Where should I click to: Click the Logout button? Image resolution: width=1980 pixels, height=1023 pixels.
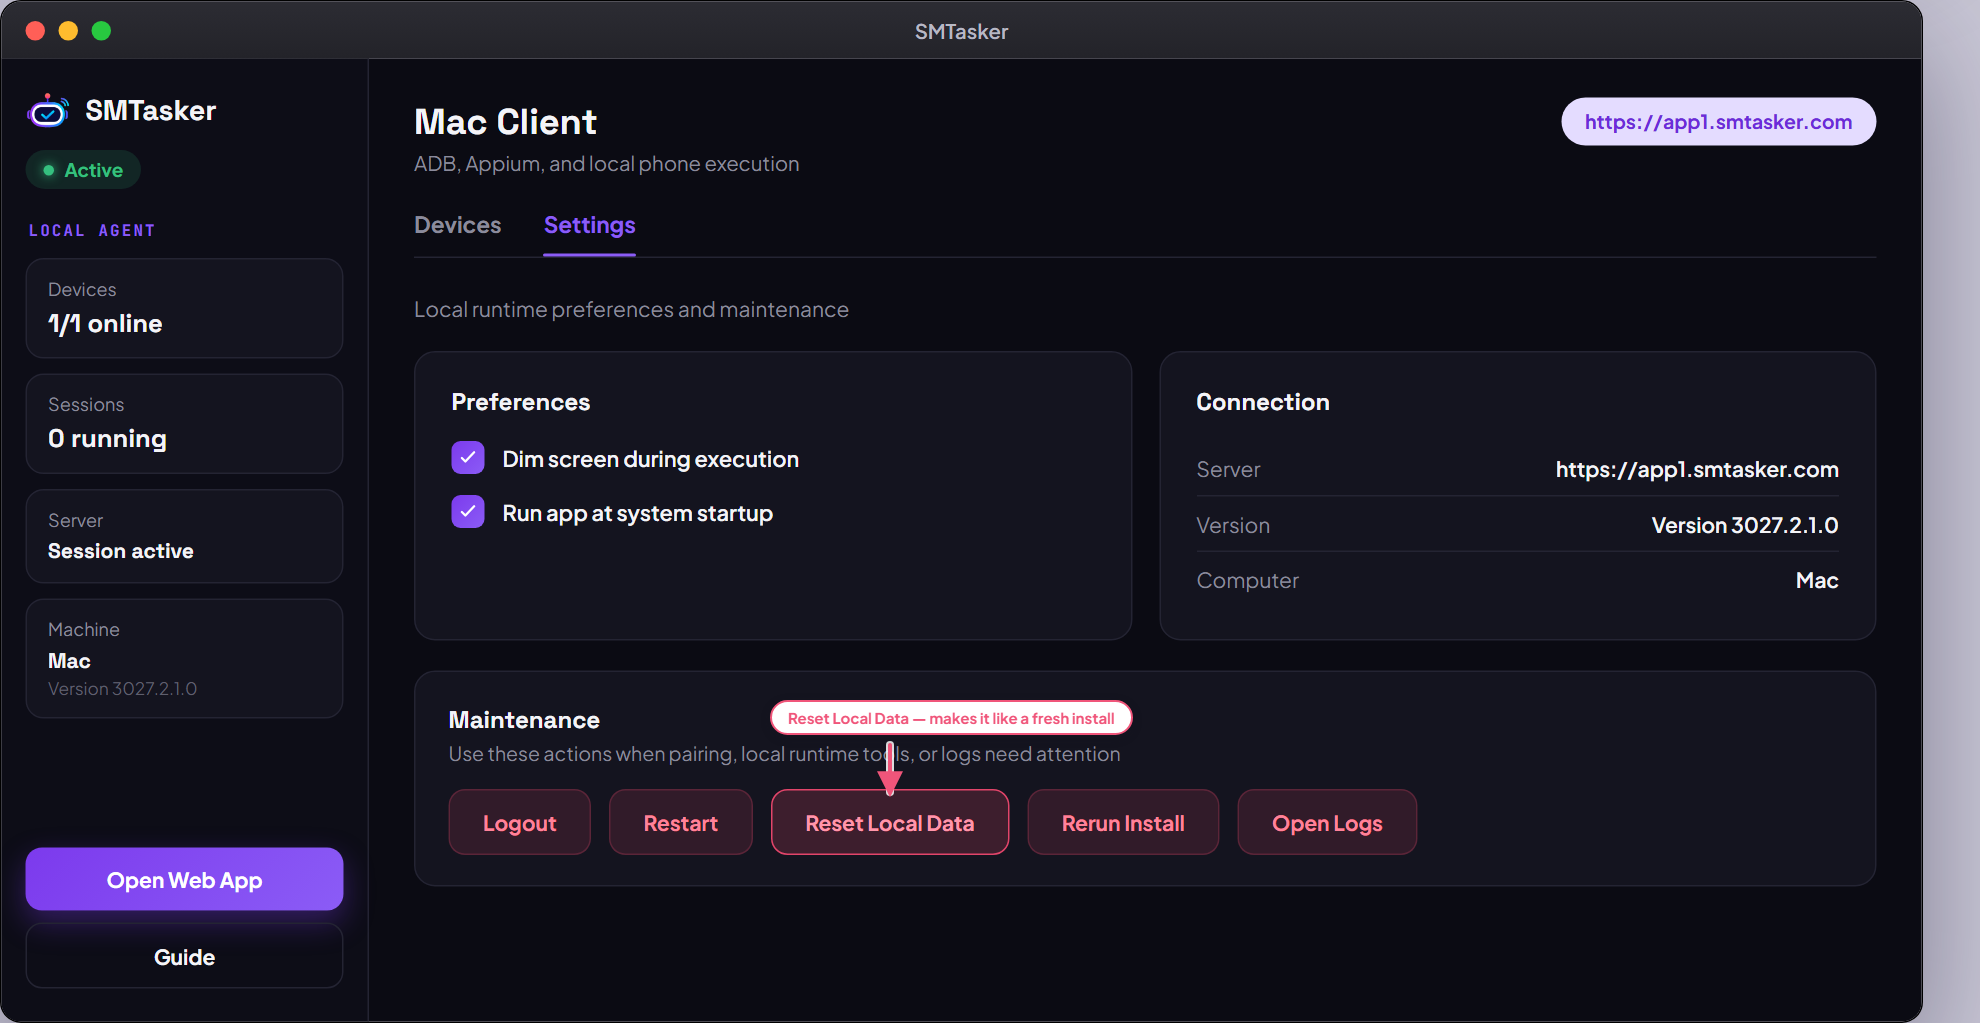pos(520,823)
